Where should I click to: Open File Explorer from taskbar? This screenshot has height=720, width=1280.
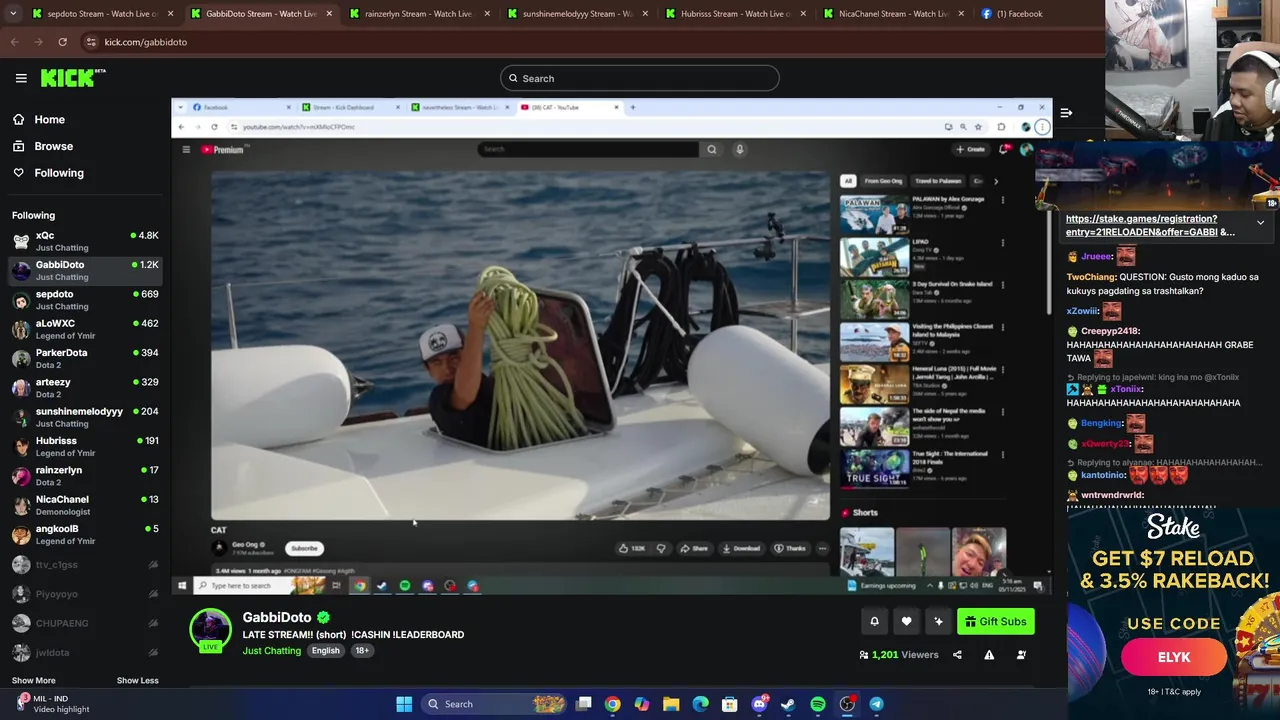point(671,704)
